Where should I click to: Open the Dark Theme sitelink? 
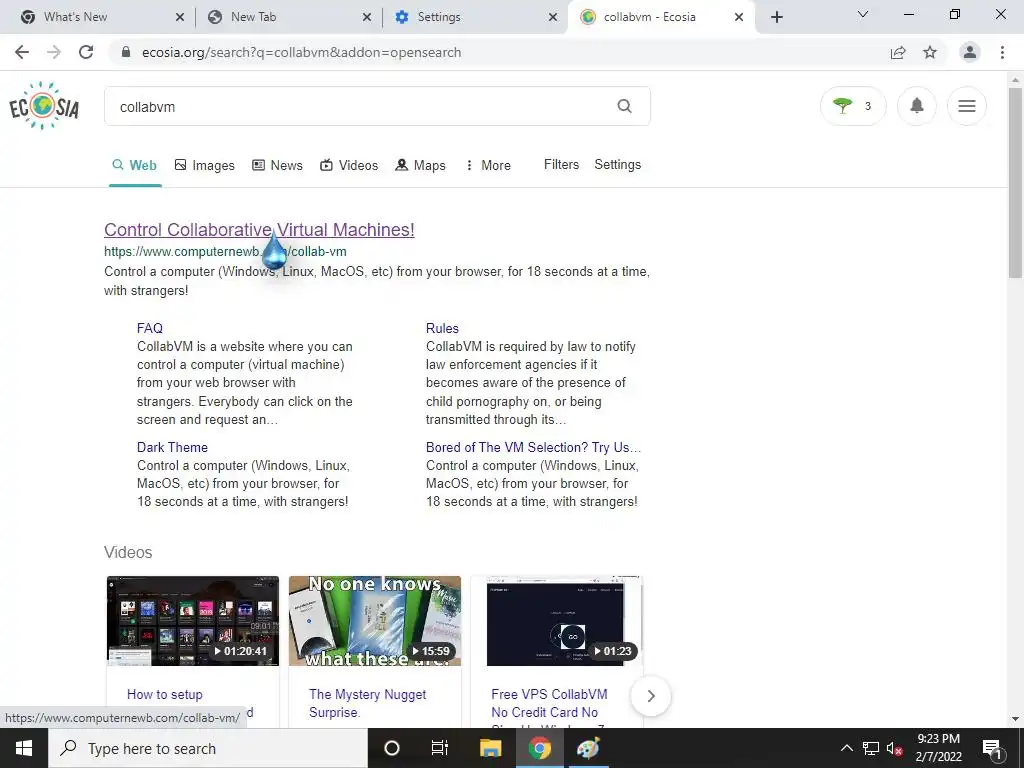tap(172, 447)
